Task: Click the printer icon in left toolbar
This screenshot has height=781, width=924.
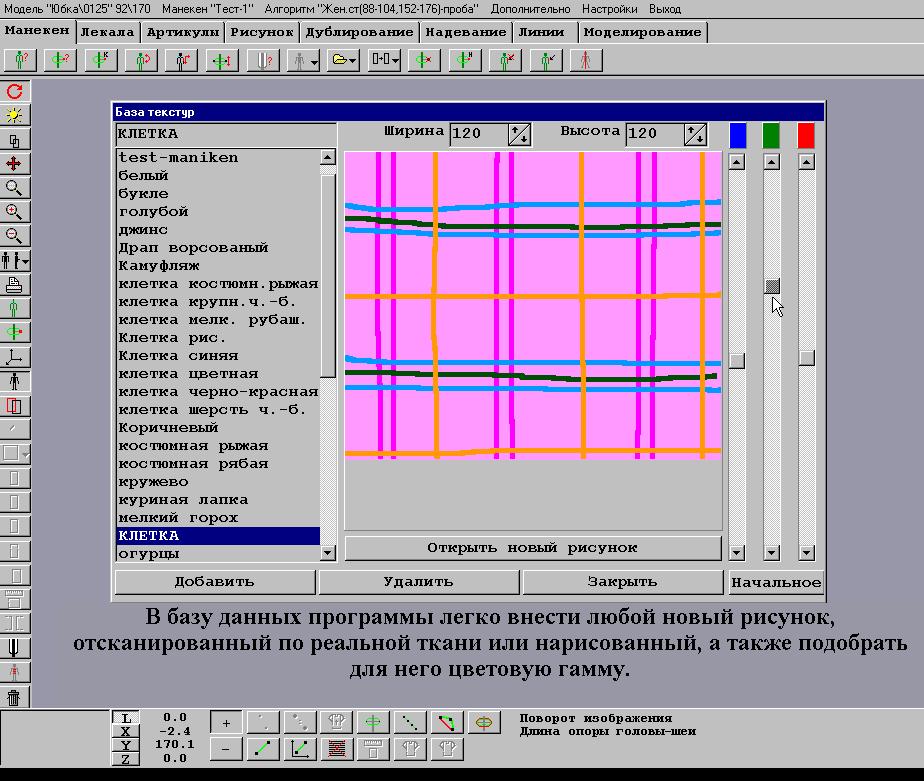Action: click(x=14, y=284)
